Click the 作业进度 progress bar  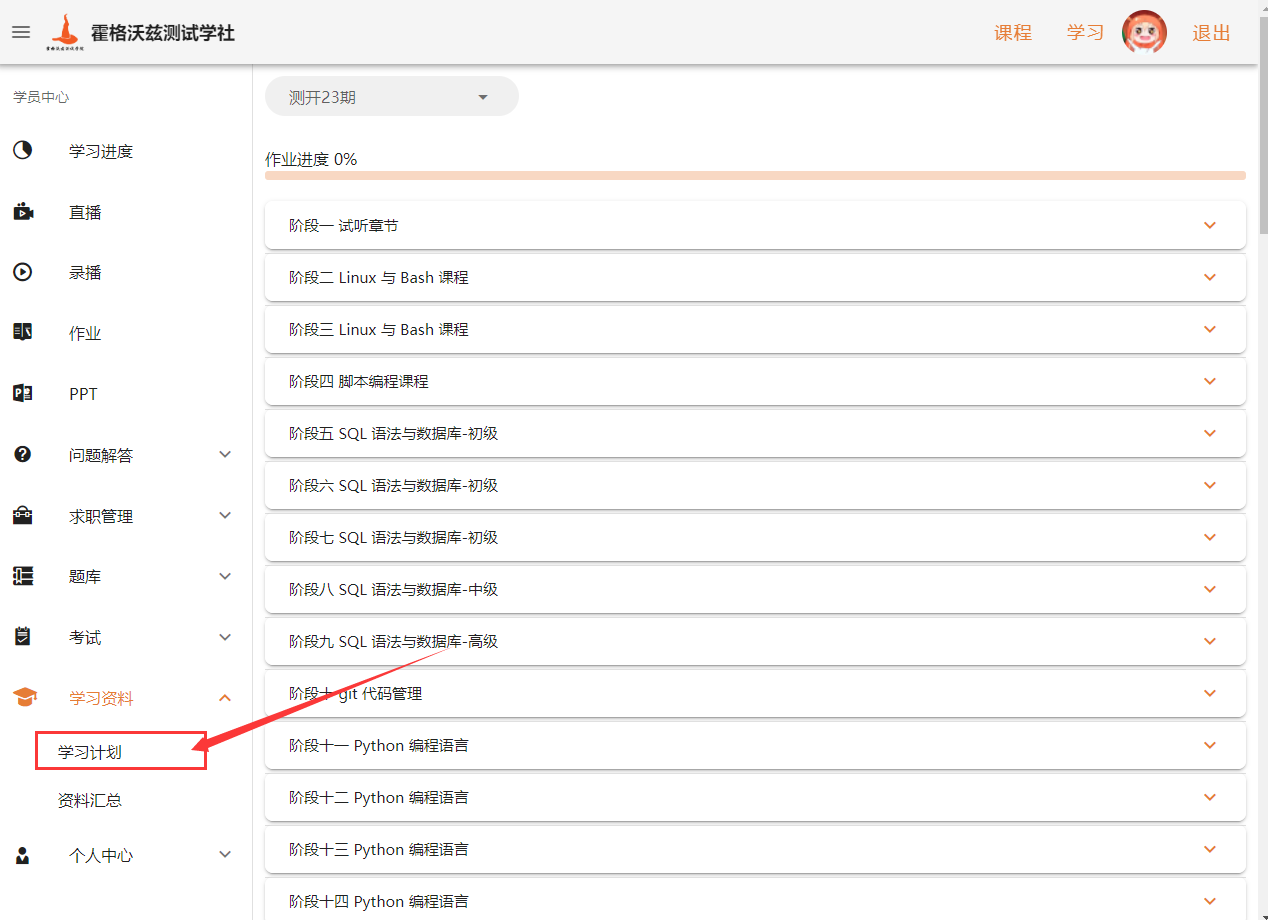(x=755, y=175)
